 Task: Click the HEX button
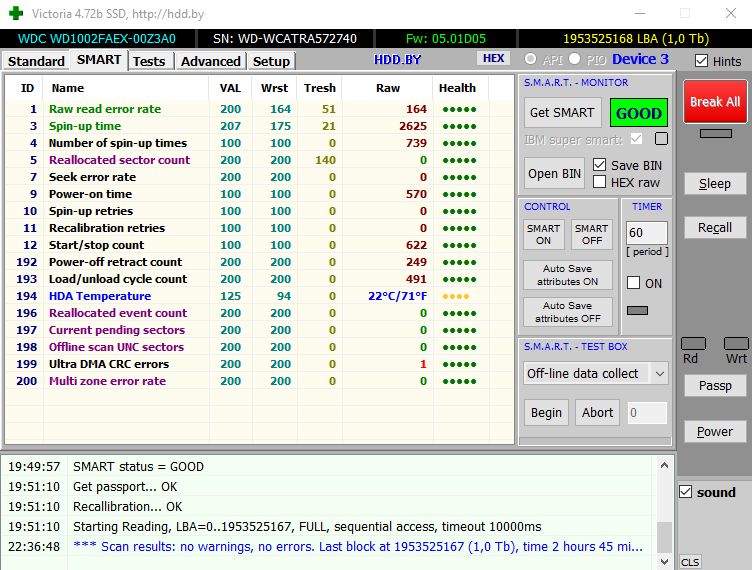494,58
